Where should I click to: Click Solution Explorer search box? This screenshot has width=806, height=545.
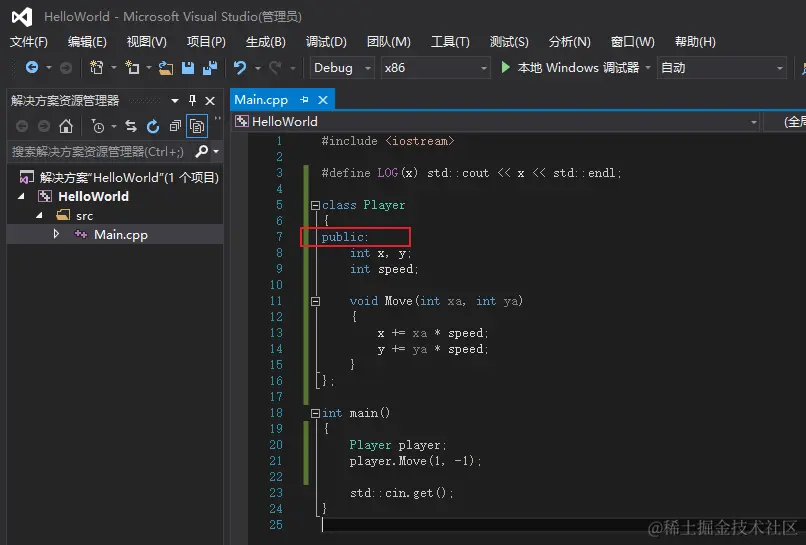pos(100,152)
